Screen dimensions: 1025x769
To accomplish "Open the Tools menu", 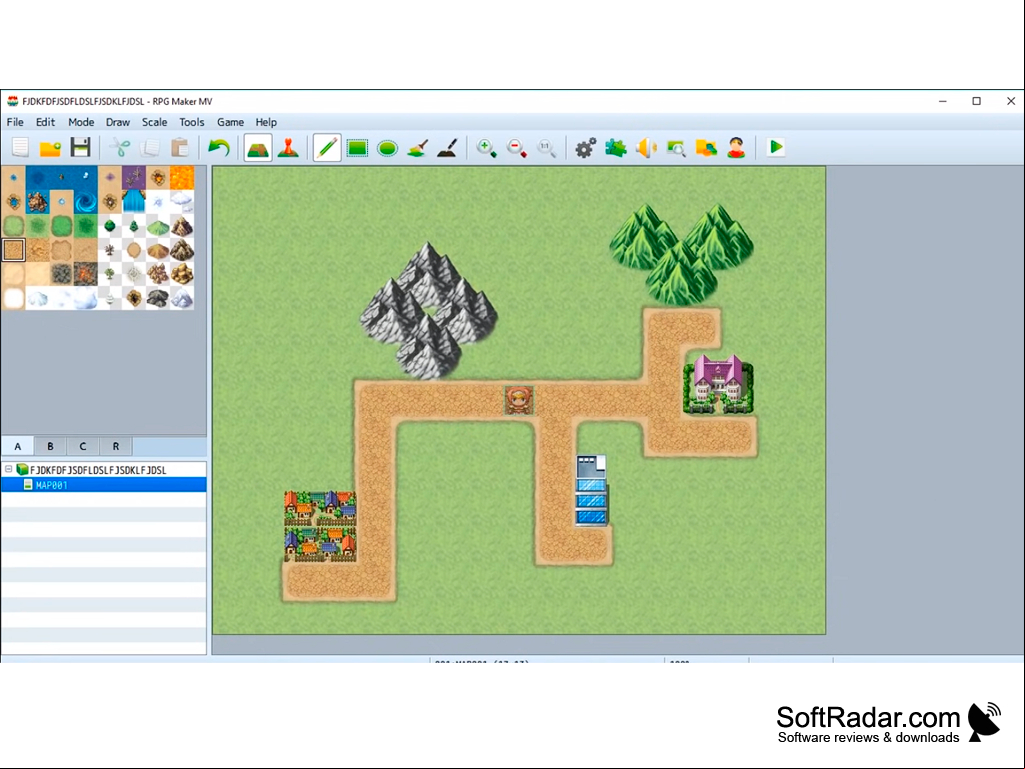I will (x=192, y=122).
